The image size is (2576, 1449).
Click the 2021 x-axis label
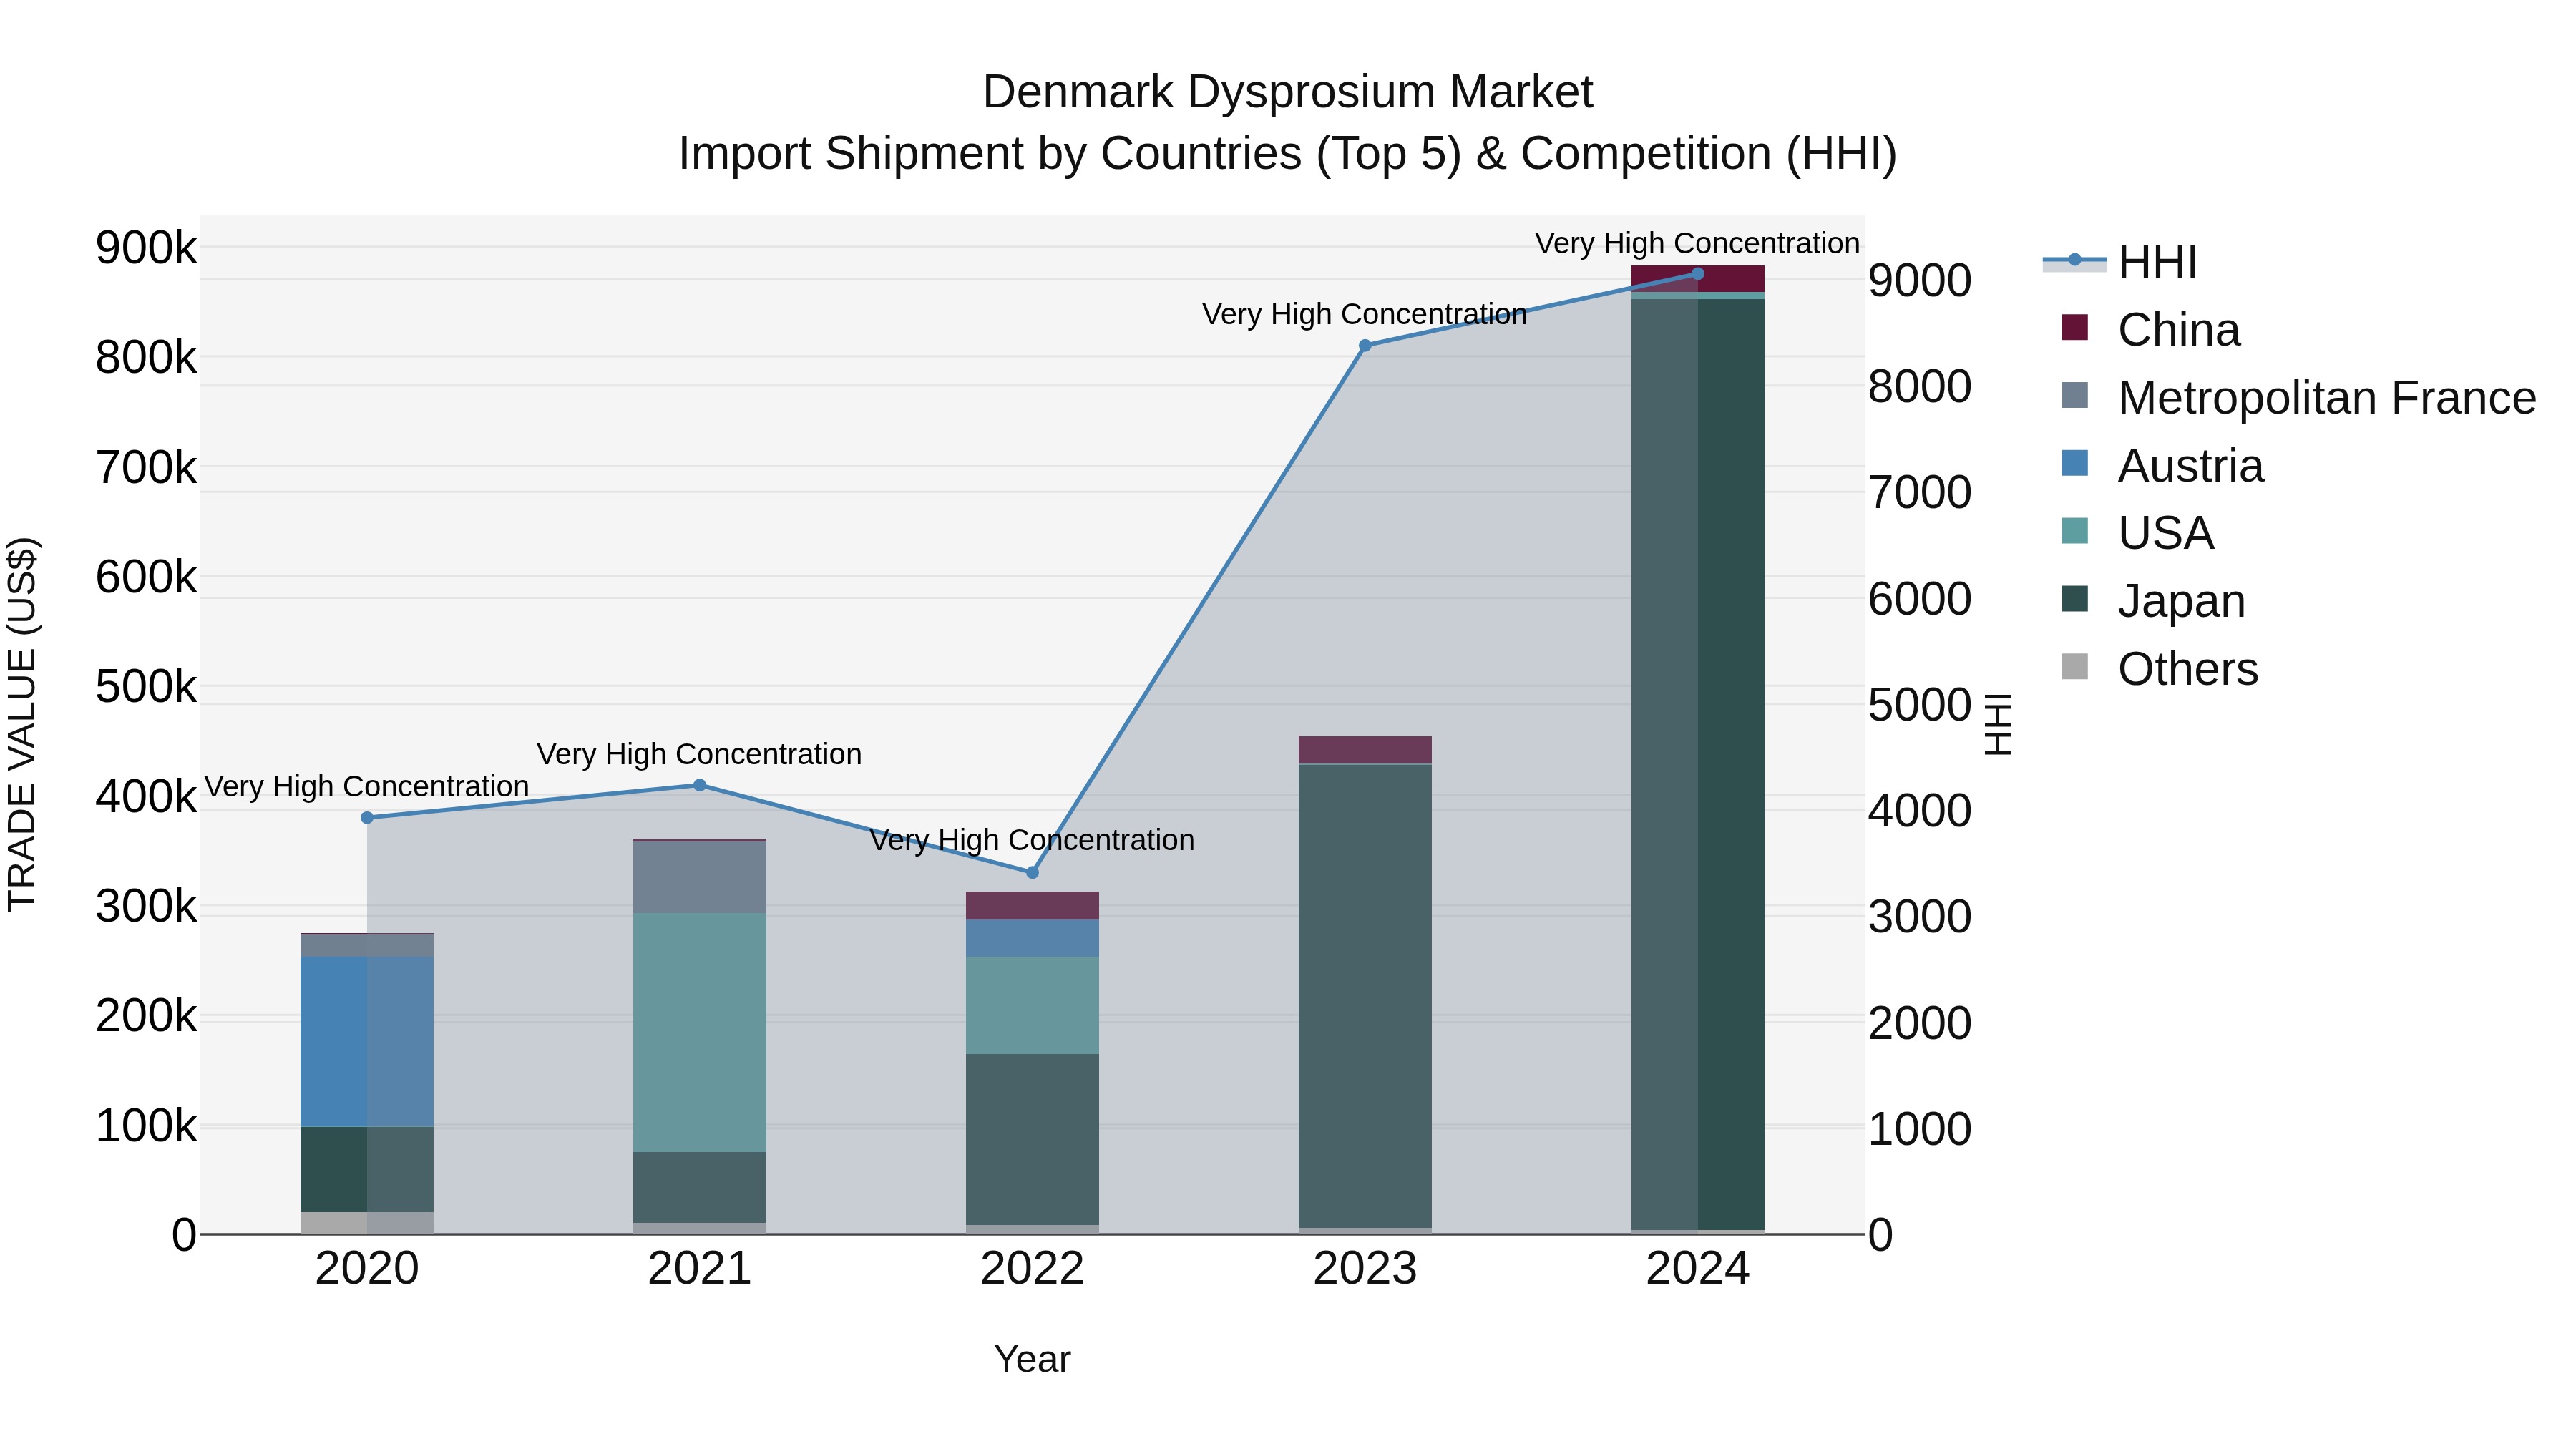pos(700,1269)
